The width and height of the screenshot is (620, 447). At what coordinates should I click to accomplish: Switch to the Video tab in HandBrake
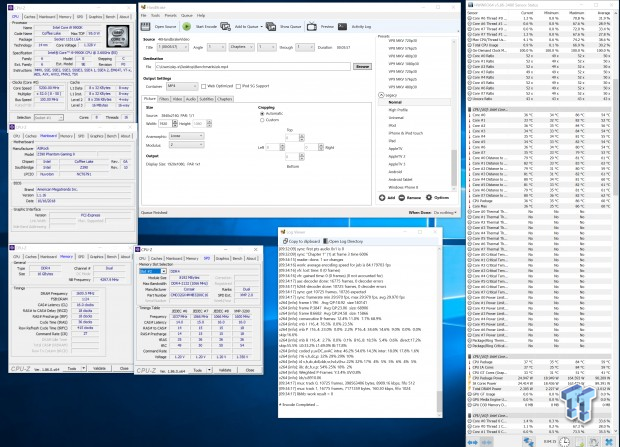pyautogui.click(x=177, y=99)
